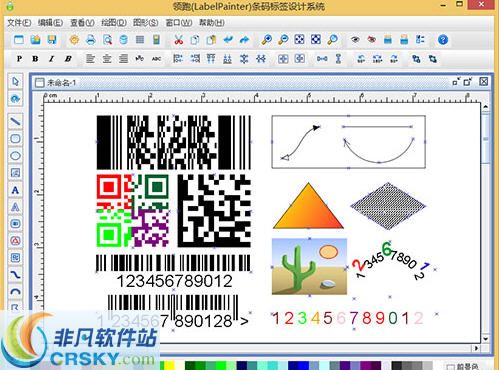Screen dimensions: 499x370
Task: Select the colored QR code
Action: (133, 211)
